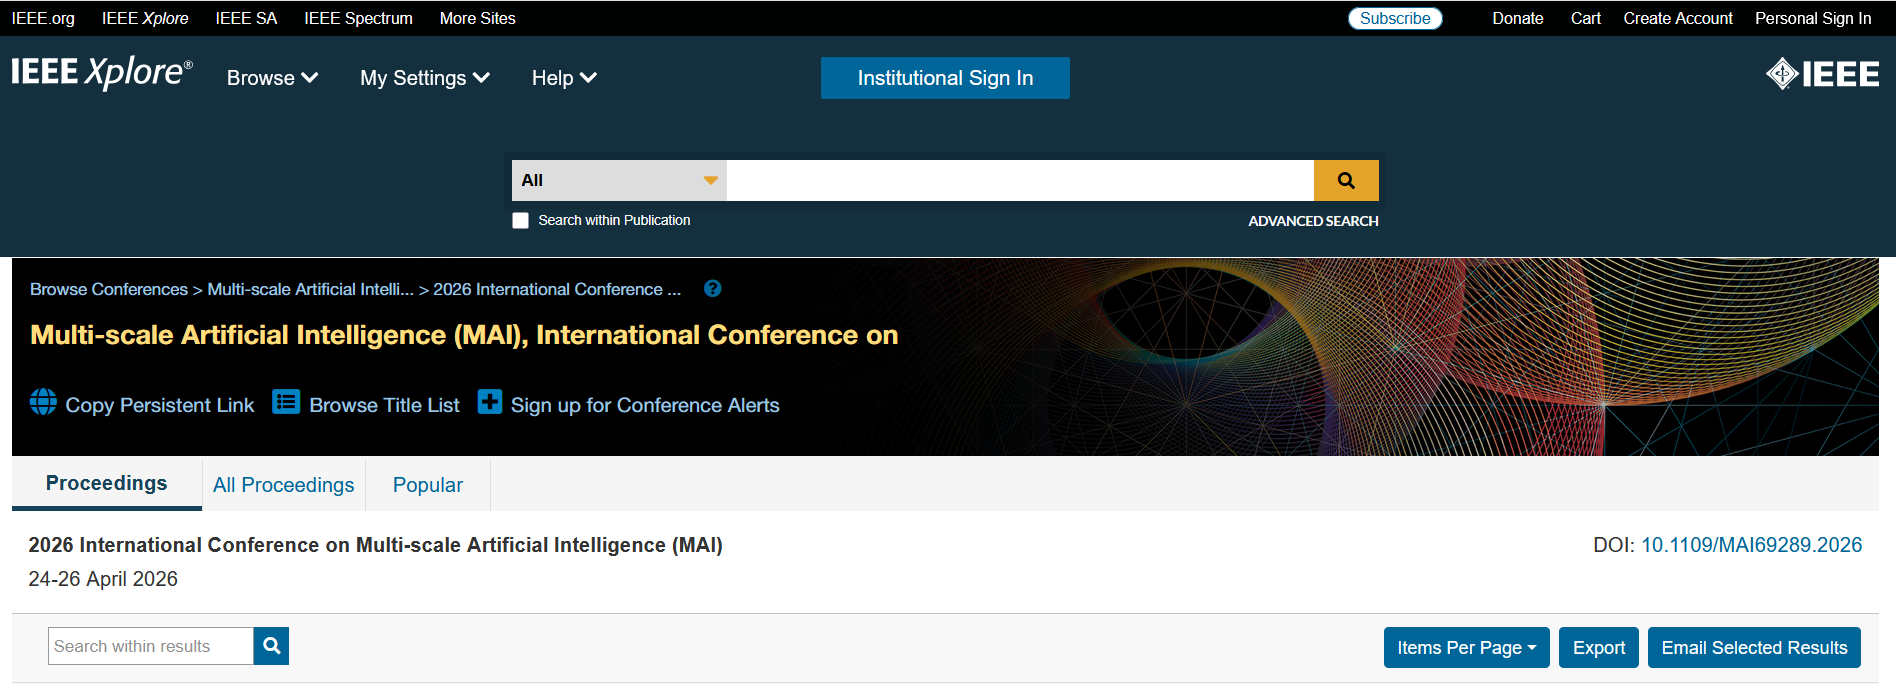Click the IEEE logo at top right
The height and width of the screenshot is (684, 1896).
(1822, 74)
